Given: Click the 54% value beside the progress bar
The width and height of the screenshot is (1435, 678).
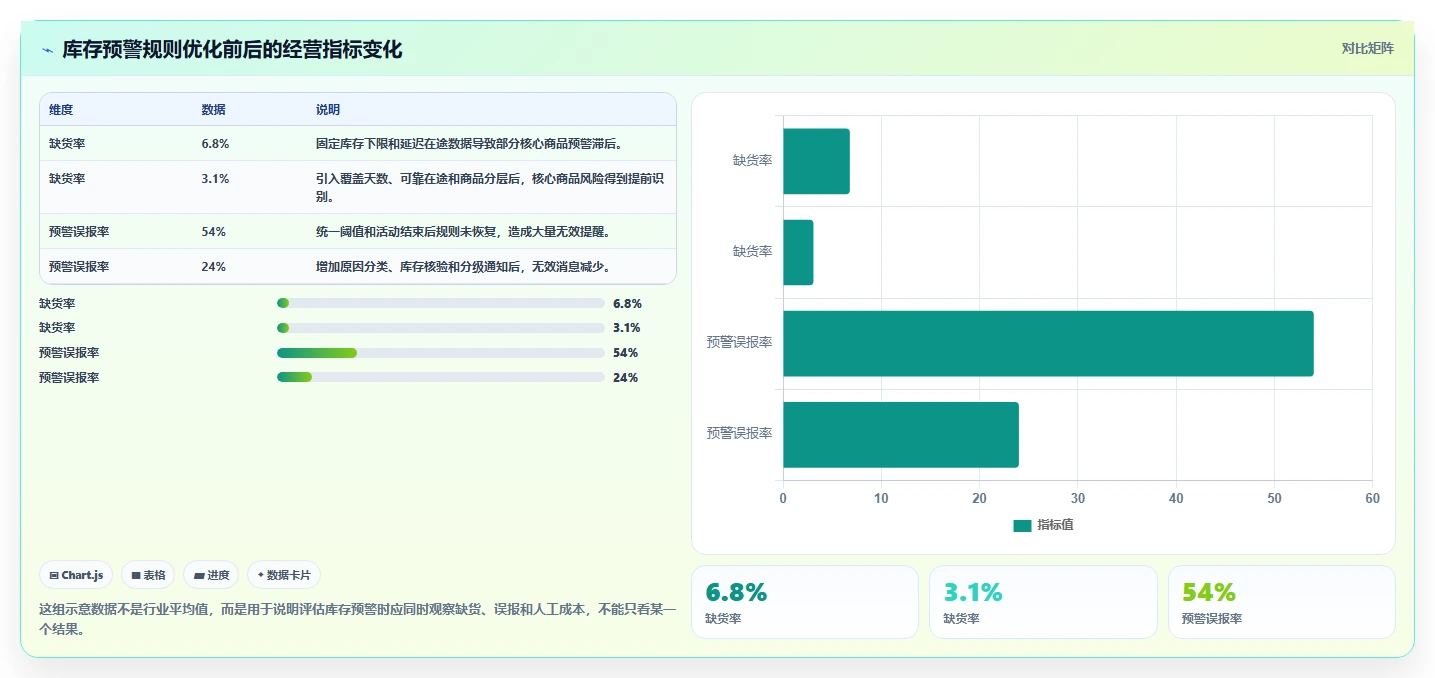Looking at the screenshot, I should (x=625, y=353).
